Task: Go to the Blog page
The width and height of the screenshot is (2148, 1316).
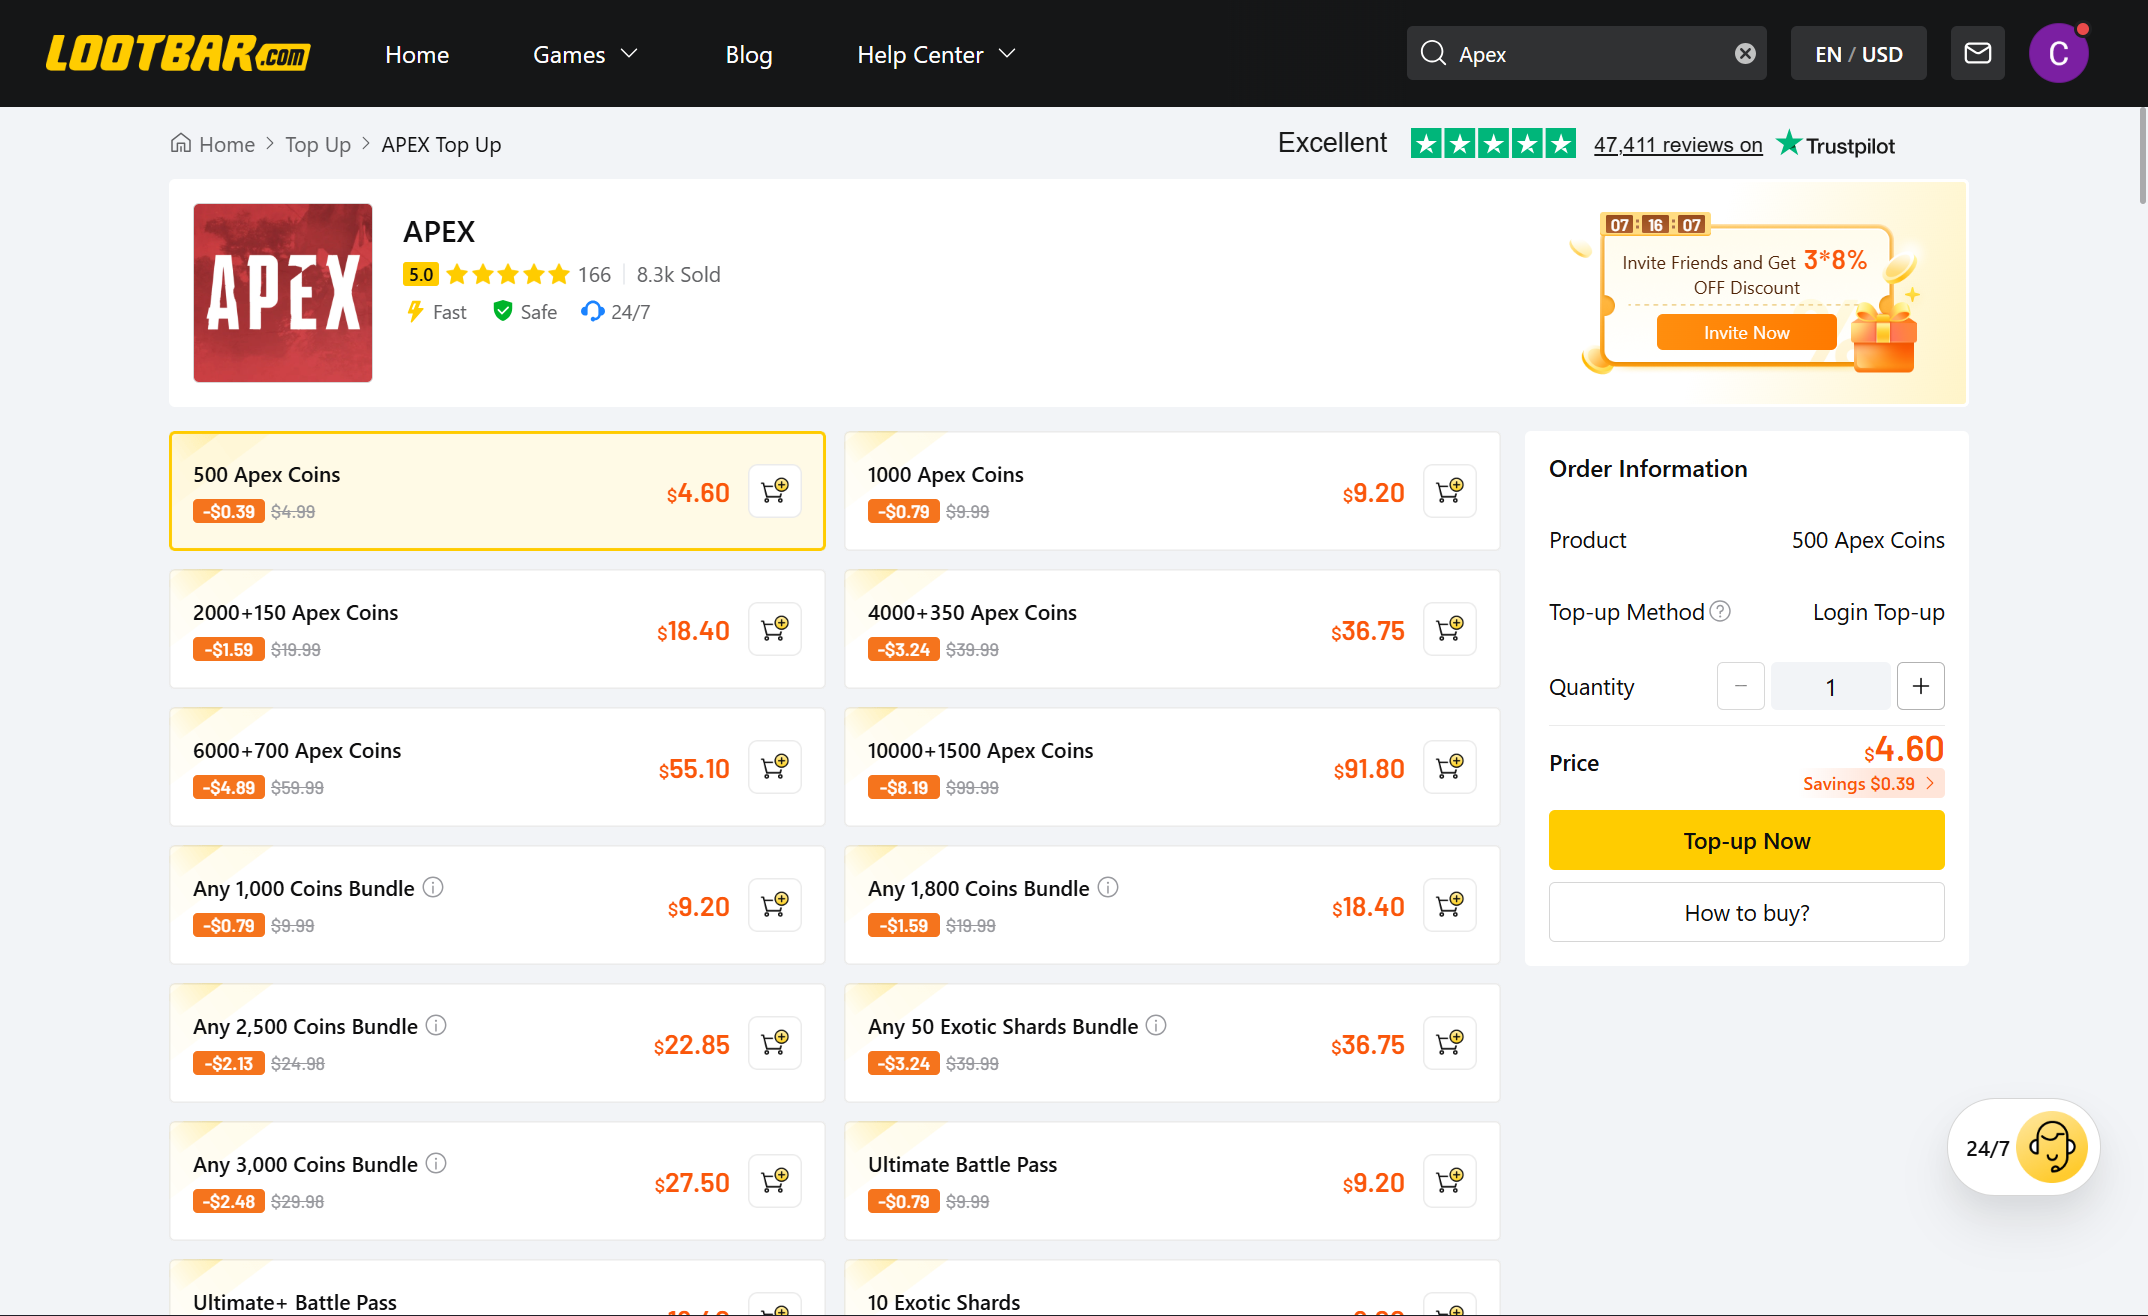Action: click(748, 54)
